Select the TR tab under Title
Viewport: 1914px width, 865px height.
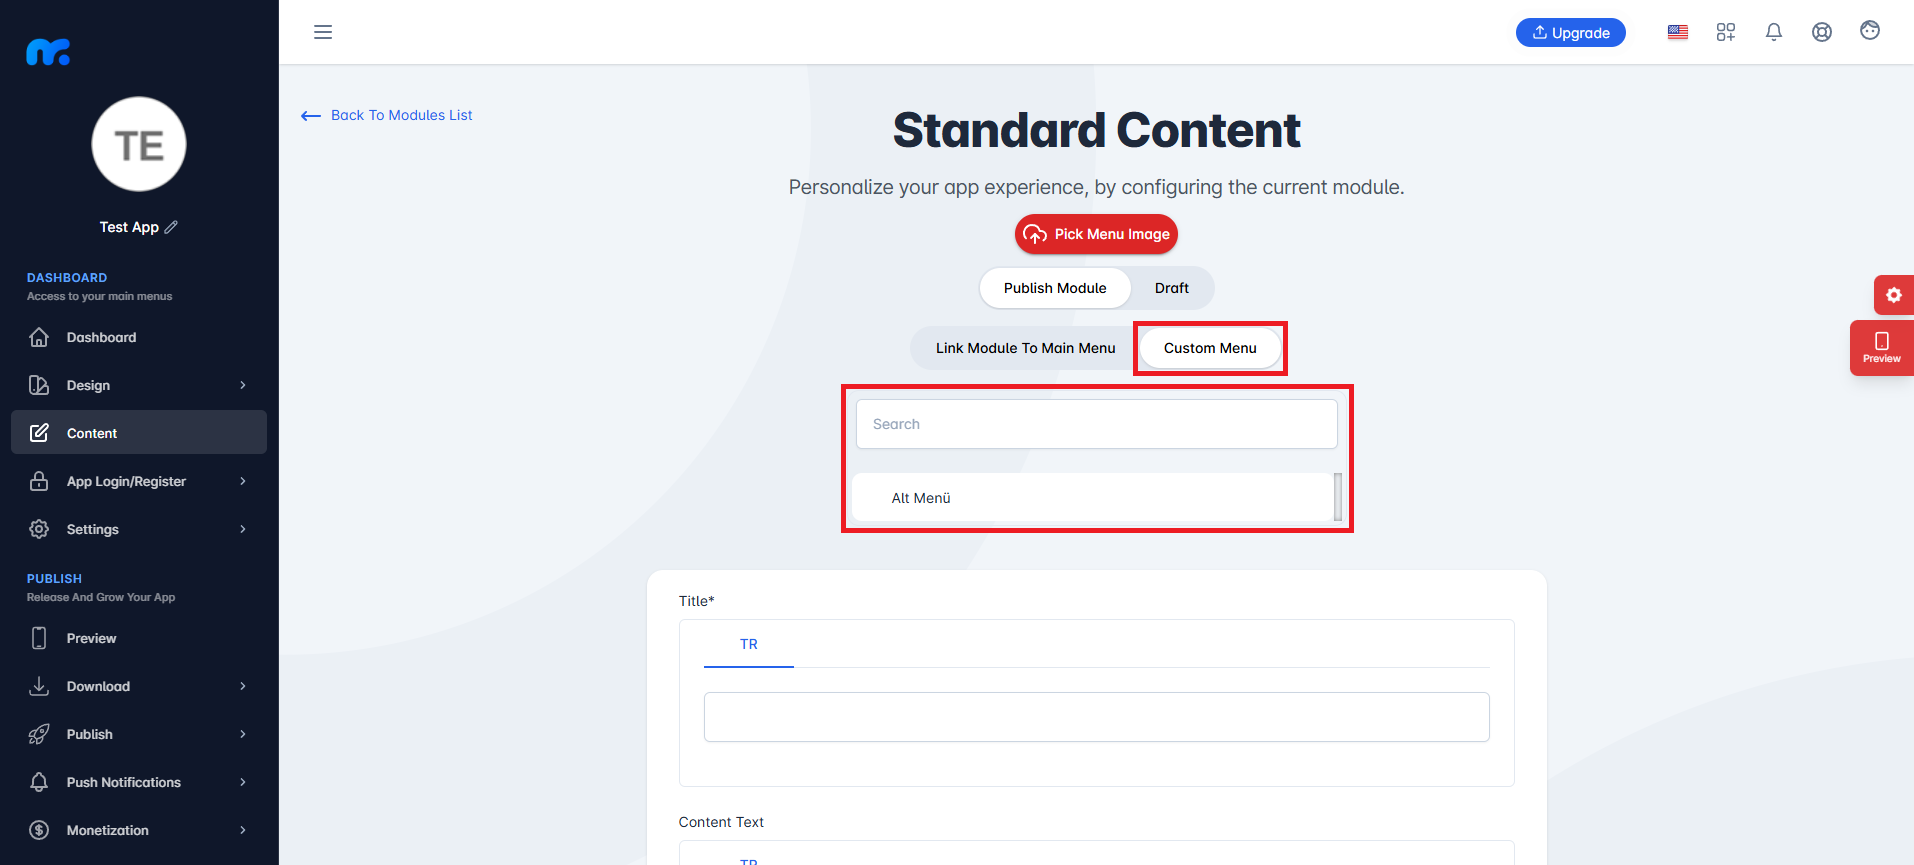pyautogui.click(x=749, y=644)
